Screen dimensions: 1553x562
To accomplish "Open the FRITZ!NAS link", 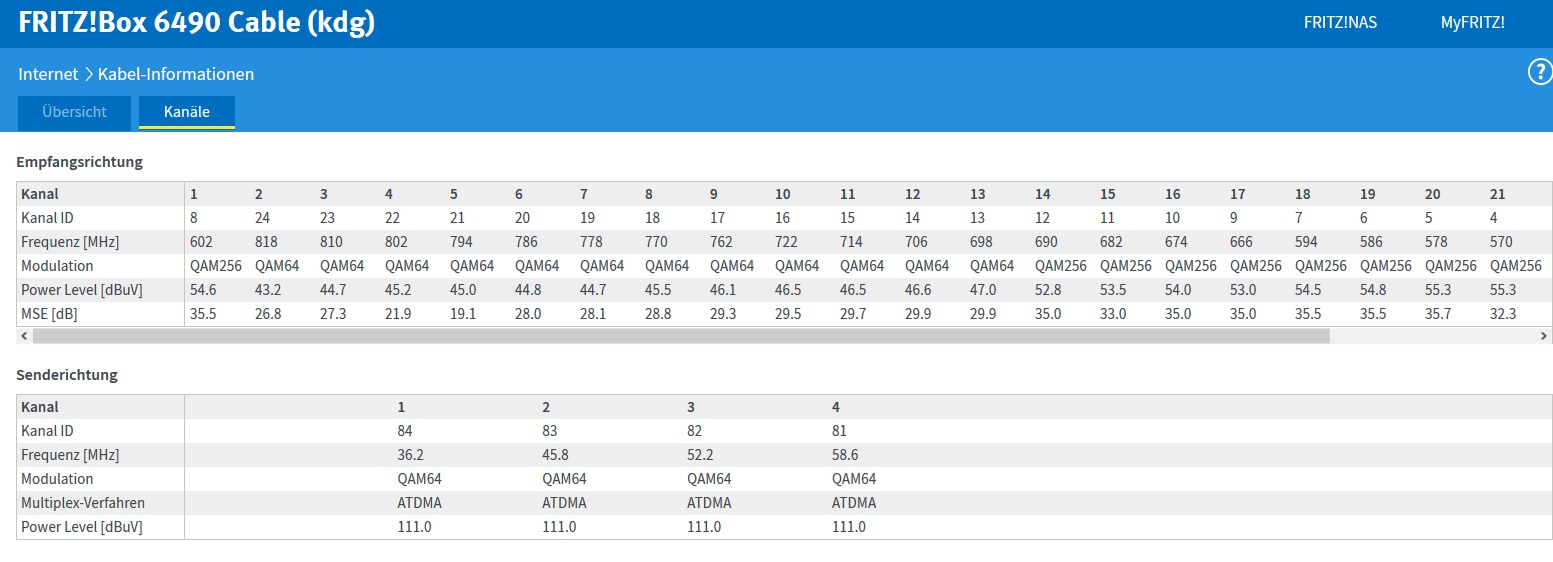I will (1340, 22).
